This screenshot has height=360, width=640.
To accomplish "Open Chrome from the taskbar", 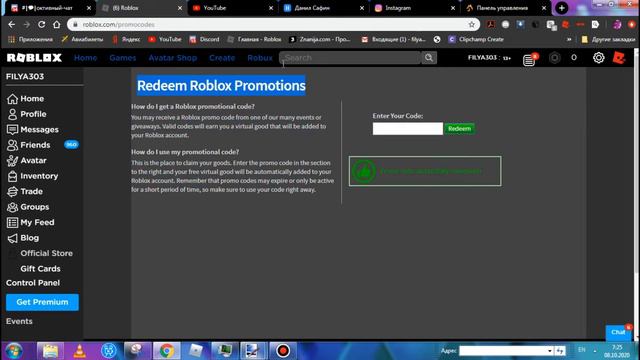I will [167, 351].
